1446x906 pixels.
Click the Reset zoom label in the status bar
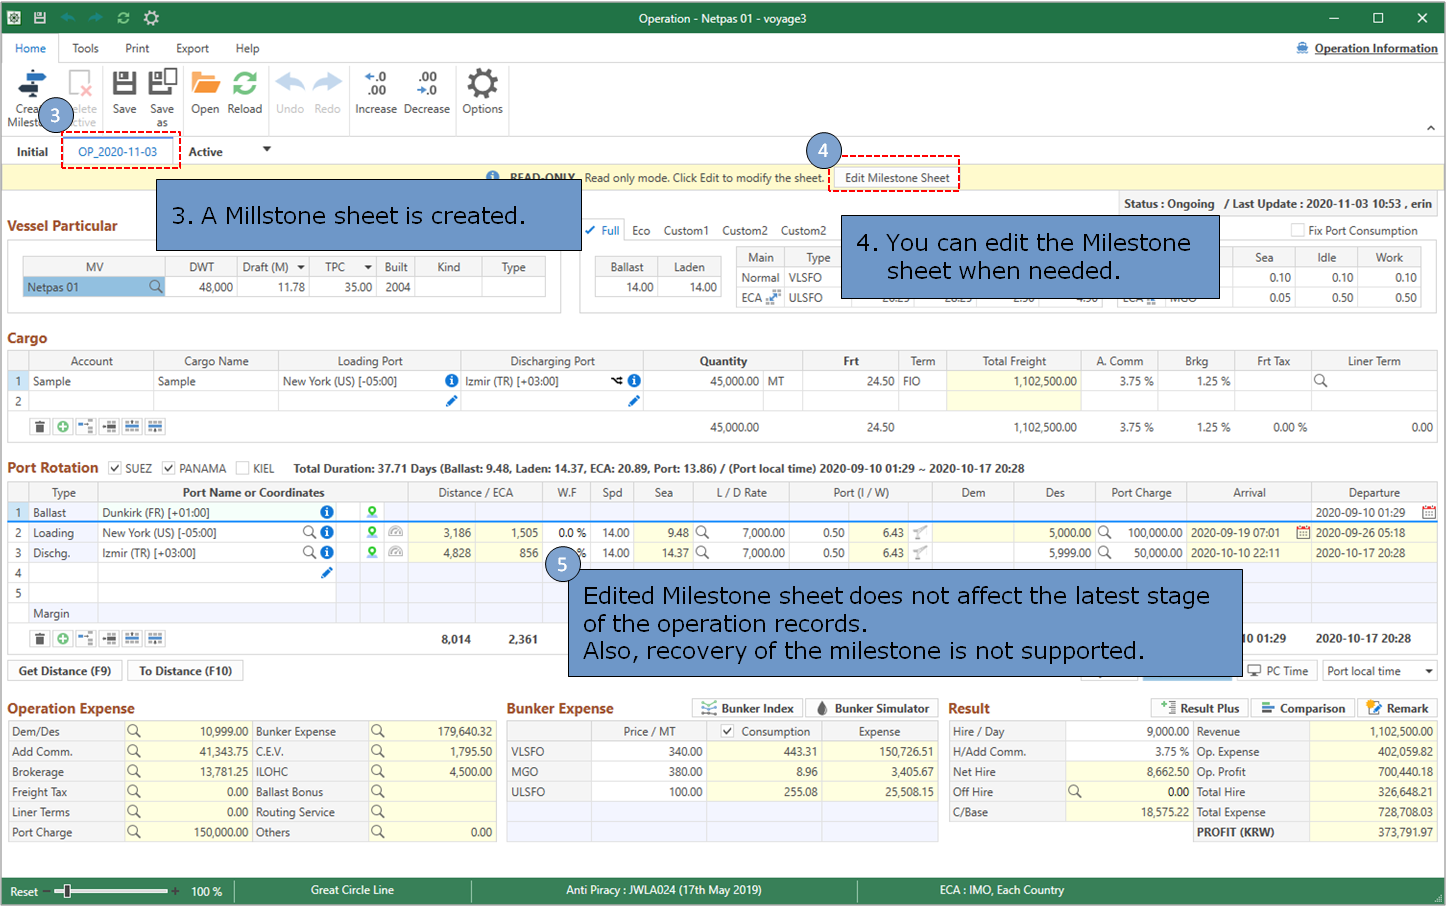coord(24,892)
